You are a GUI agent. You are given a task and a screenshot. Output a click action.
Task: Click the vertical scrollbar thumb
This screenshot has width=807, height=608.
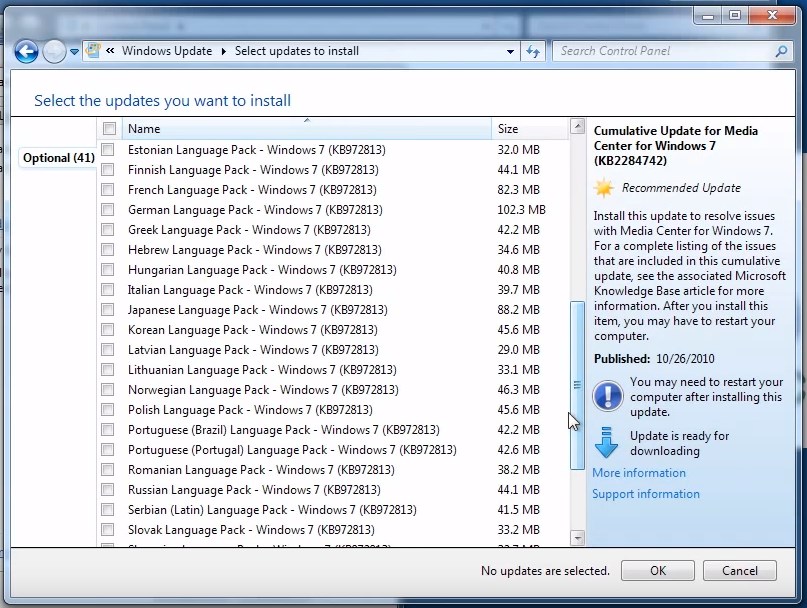(x=576, y=385)
